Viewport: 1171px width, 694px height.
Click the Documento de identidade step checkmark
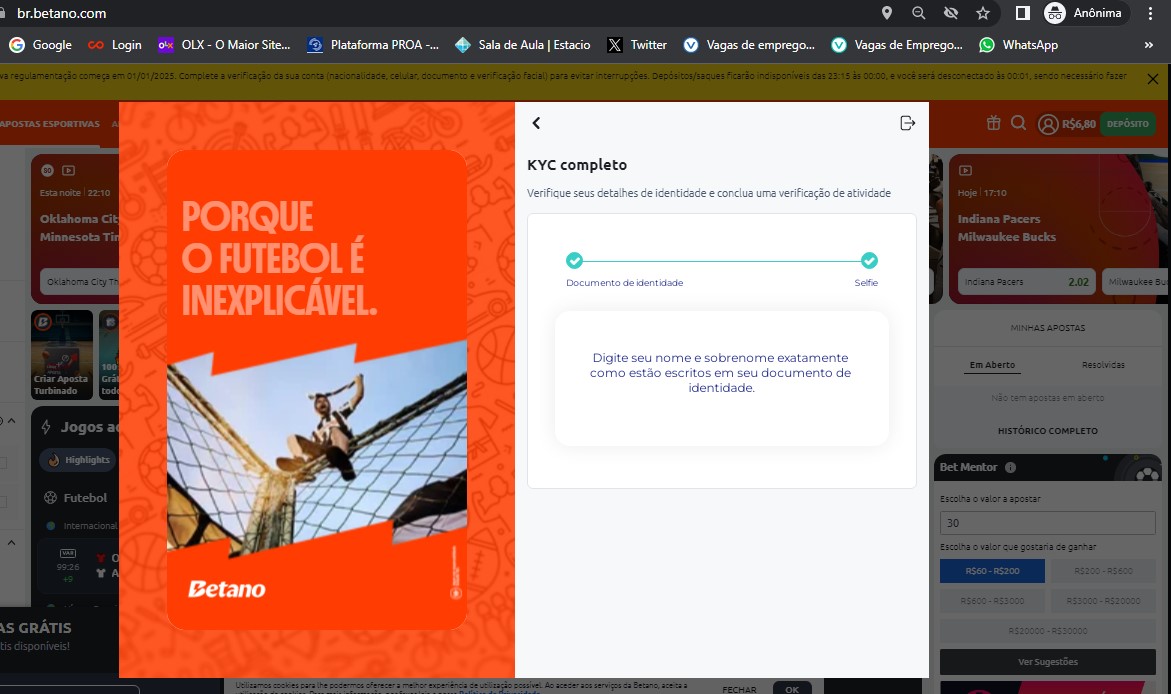574,261
